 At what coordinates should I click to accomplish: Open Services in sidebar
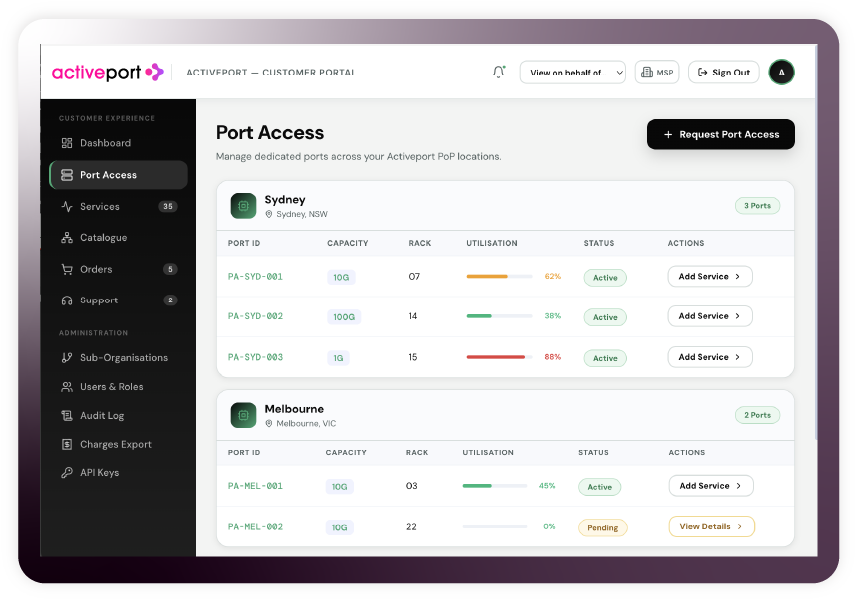click(118, 206)
